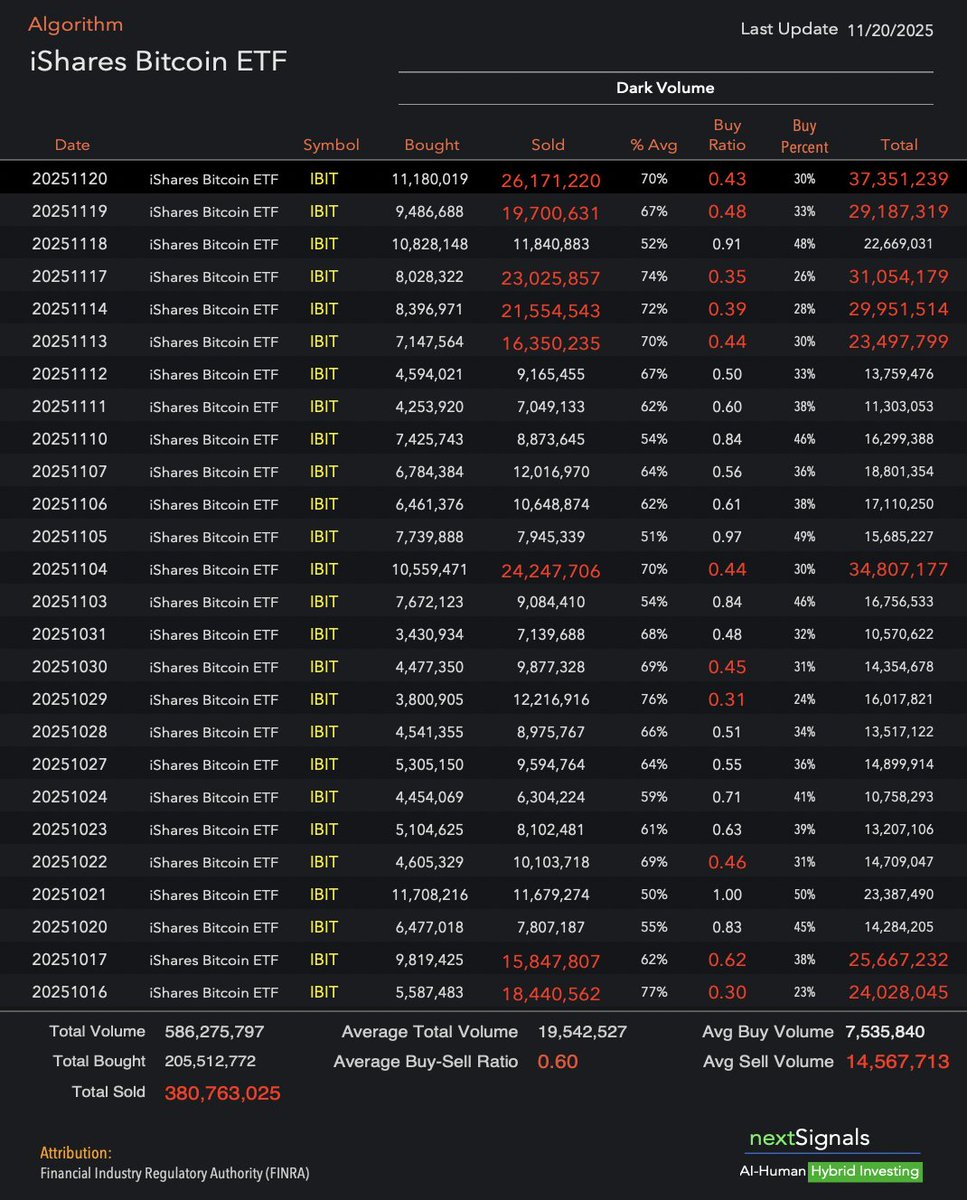Screen dimensions: 967x1200
Task: Select the buy ratio 0.97
Action: (727, 537)
